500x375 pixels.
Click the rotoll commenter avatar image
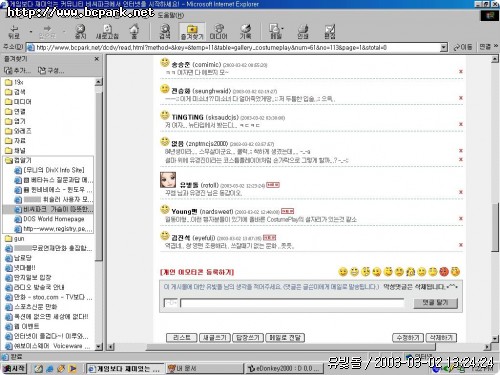(x=168, y=180)
